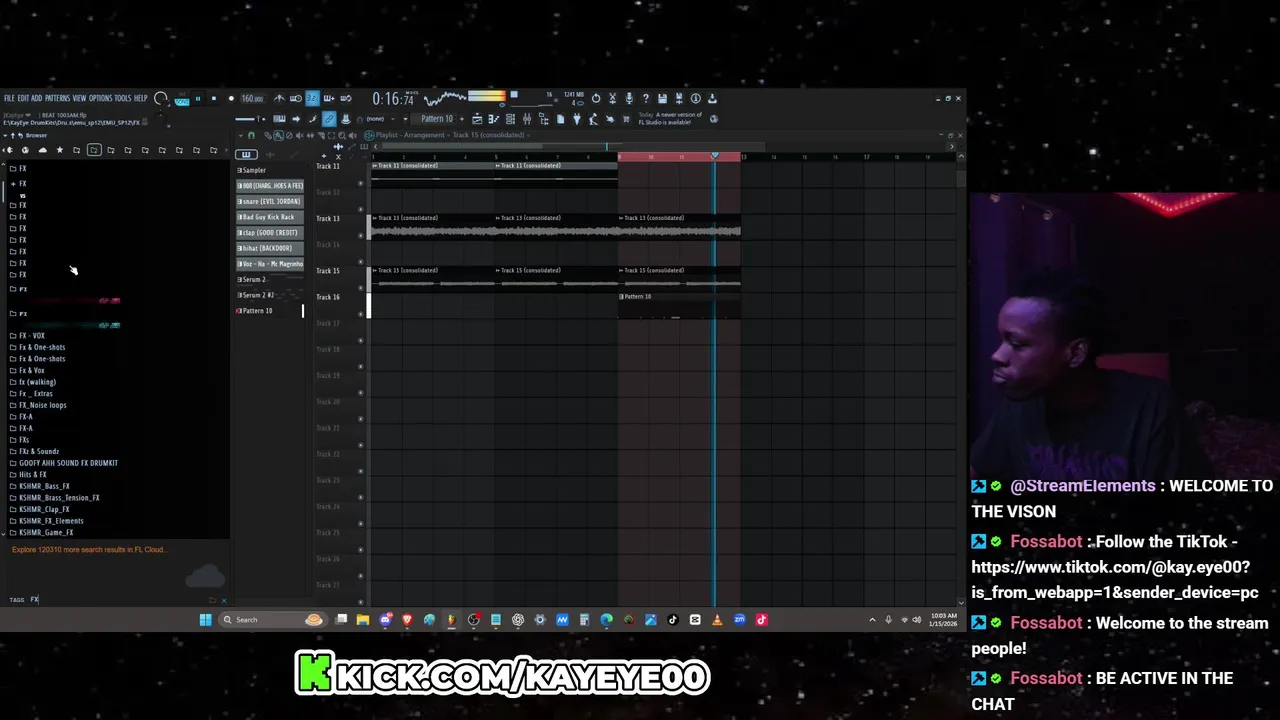1280x720 pixels.
Task: Click the newer version of FL Studio notice
Action: tap(670, 118)
